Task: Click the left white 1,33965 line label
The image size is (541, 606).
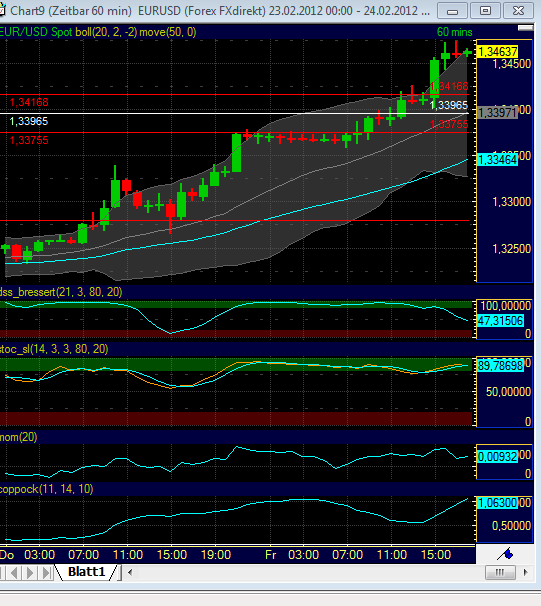Action: pyautogui.click(x=29, y=121)
